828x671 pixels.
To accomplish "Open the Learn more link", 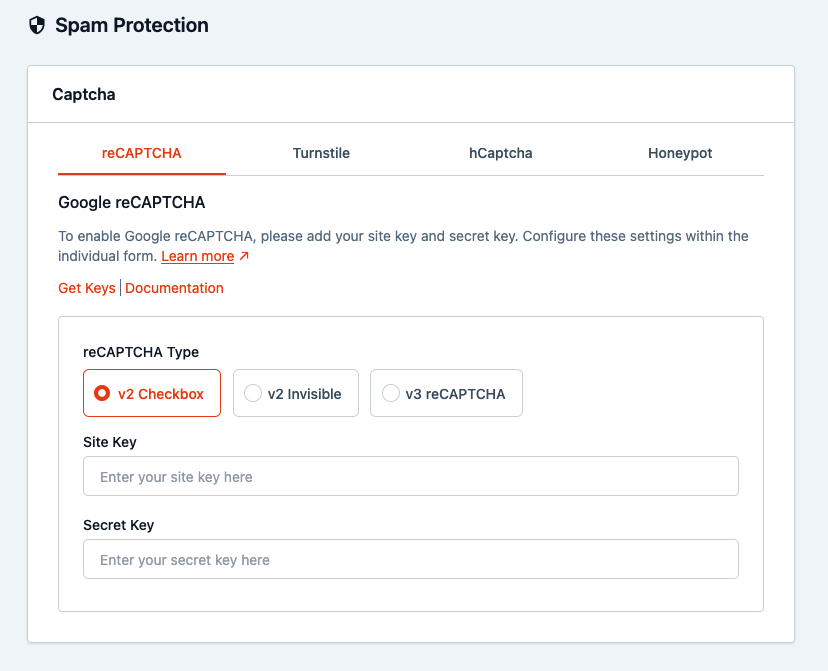I will point(197,256).
